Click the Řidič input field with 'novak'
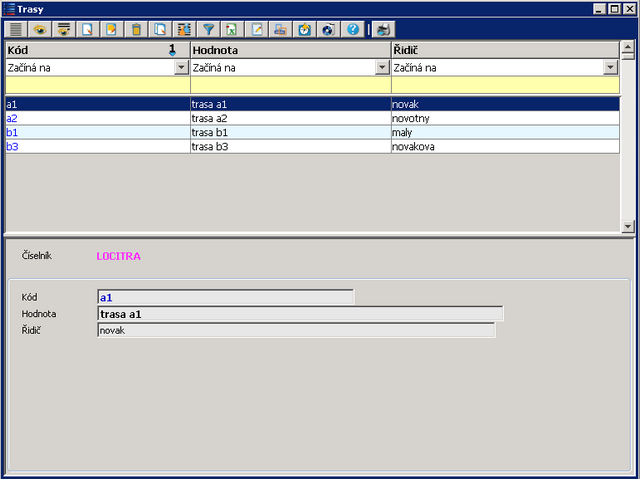Screen dimensions: 640x479 [296, 330]
